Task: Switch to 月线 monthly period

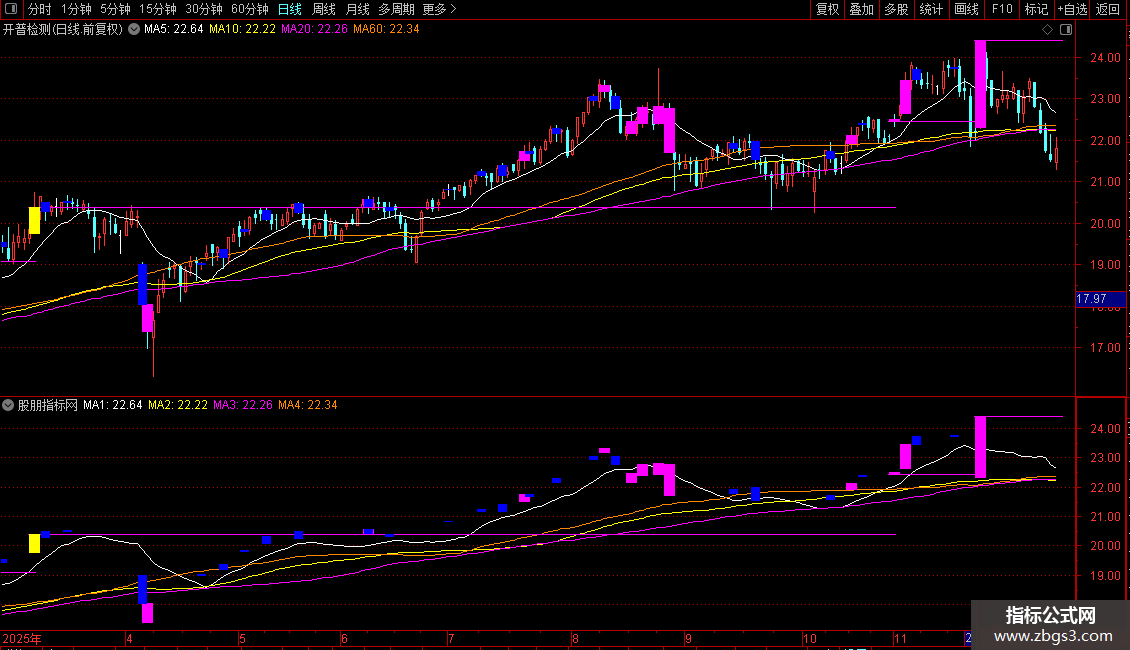Action: pyautogui.click(x=357, y=9)
